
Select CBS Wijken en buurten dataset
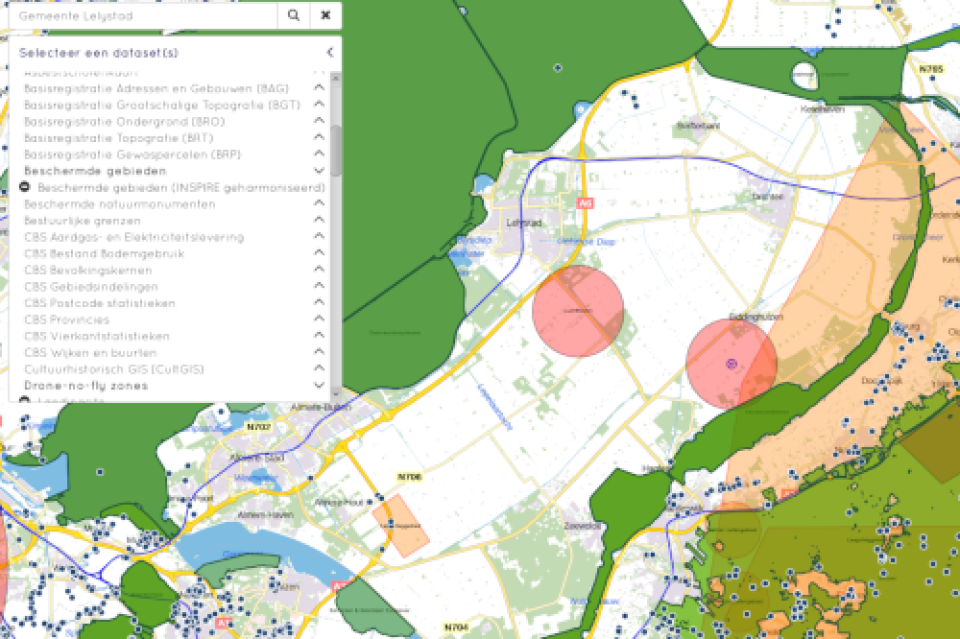(x=90, y=353)
